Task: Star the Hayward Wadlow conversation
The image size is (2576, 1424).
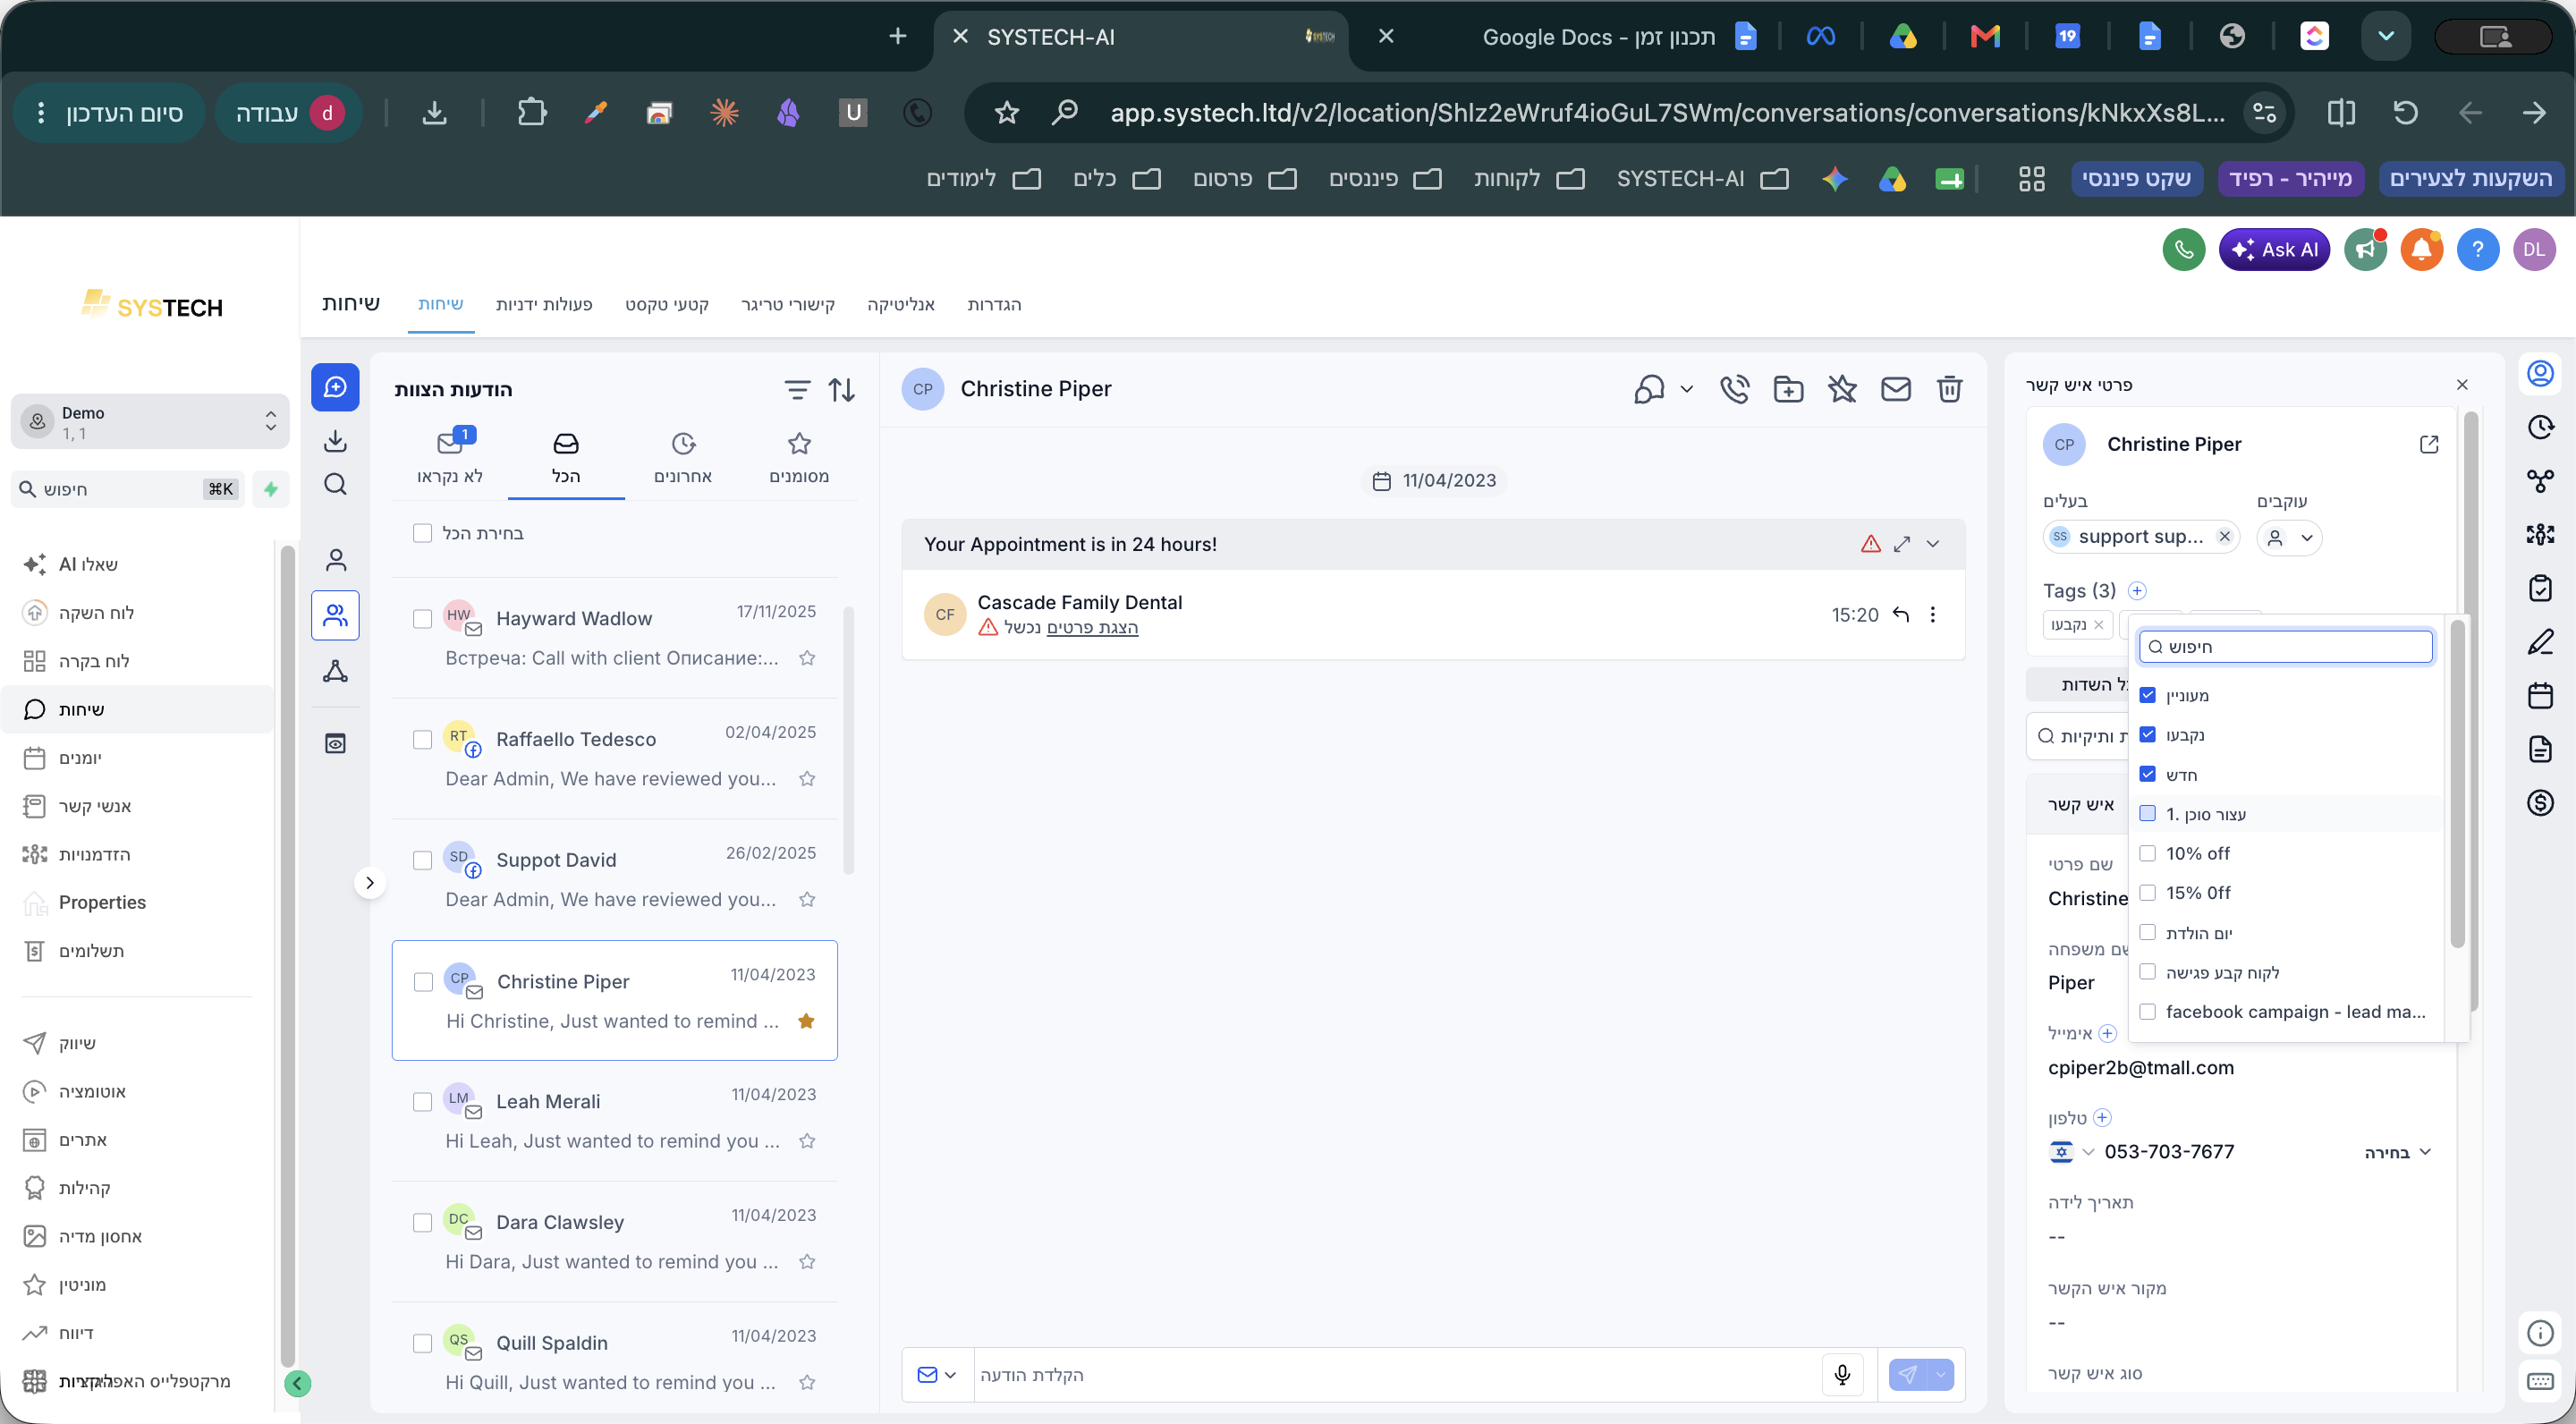Action: pyautogui.click(x=807, y=658)
